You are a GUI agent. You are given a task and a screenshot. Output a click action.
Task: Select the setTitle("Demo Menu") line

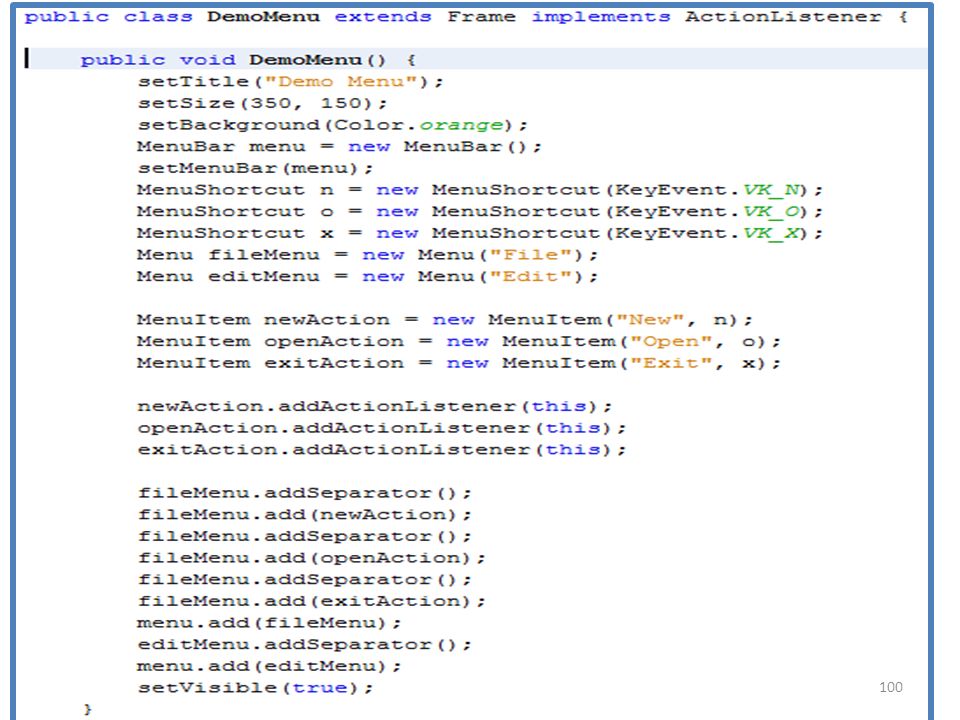290,81
